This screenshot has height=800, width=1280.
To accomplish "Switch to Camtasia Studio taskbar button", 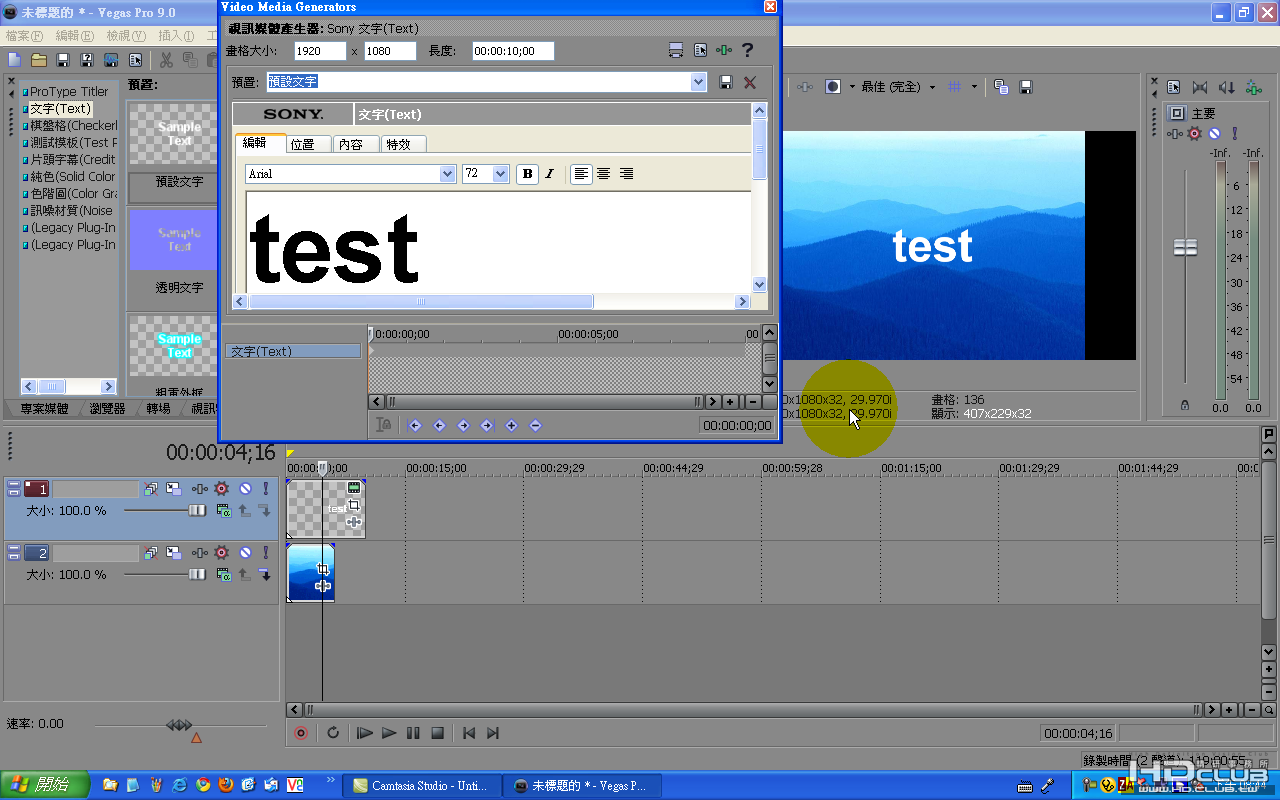I will click(420, 786).
